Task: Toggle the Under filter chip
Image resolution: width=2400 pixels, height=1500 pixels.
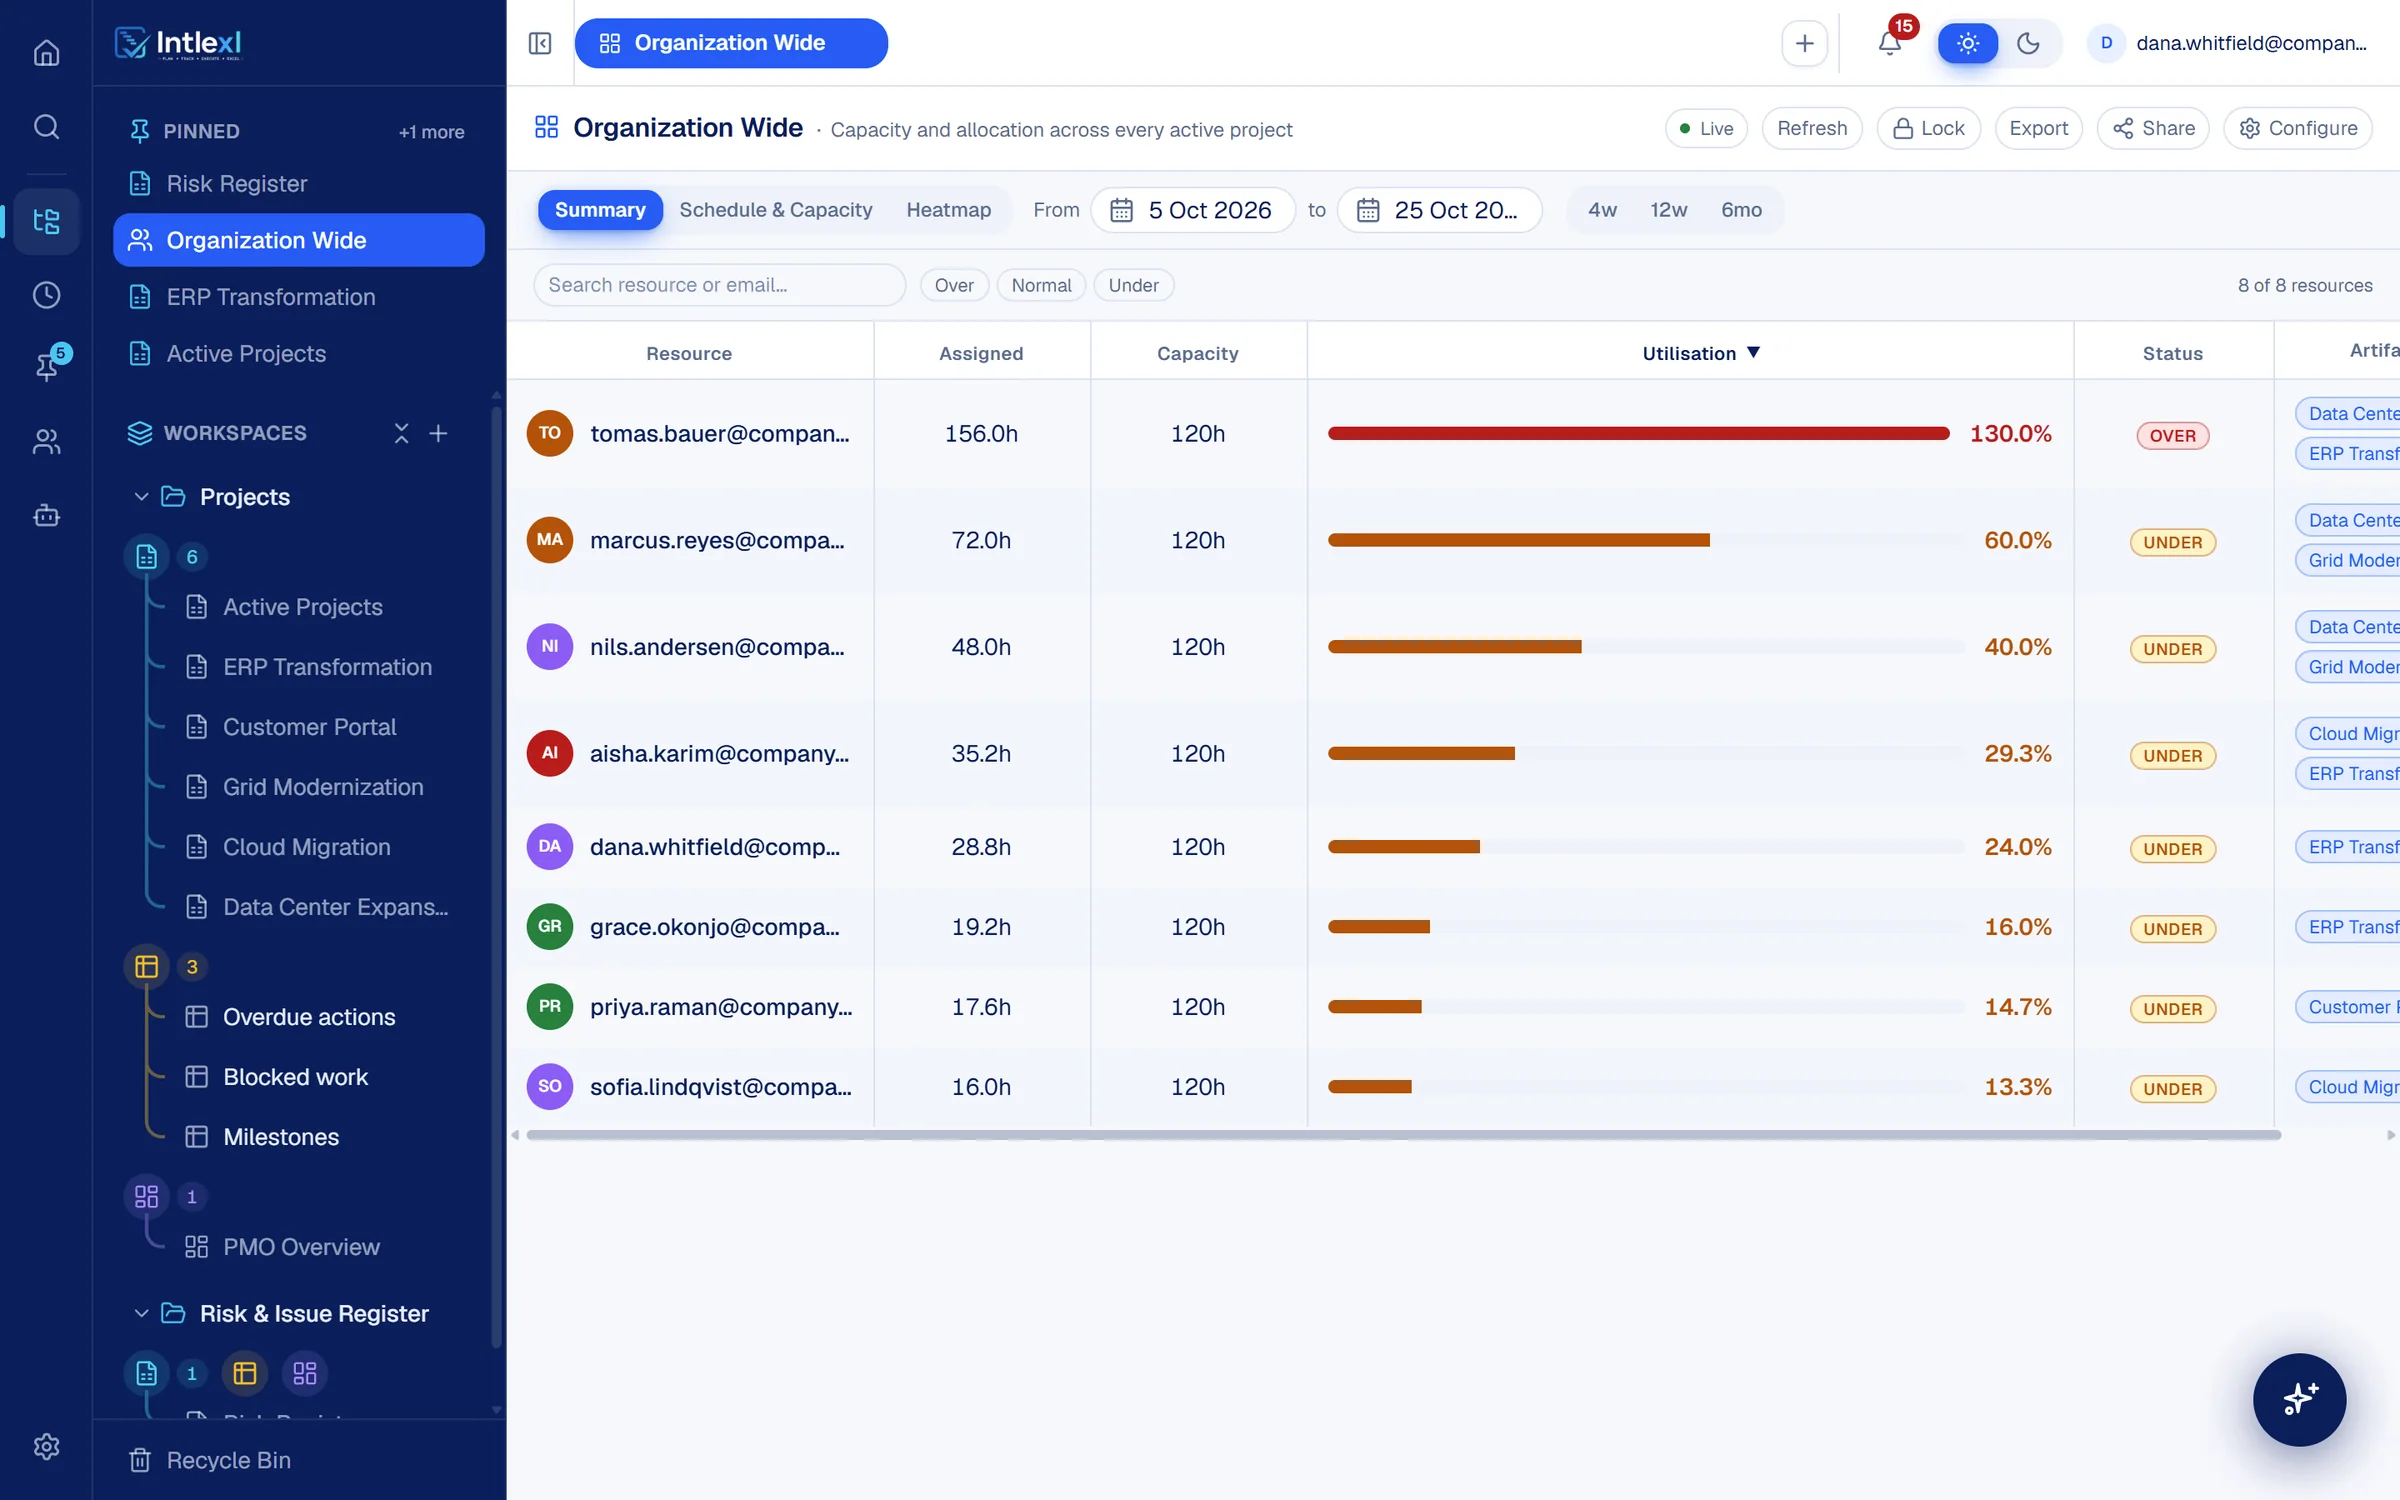Action: tap(1133, 285)
